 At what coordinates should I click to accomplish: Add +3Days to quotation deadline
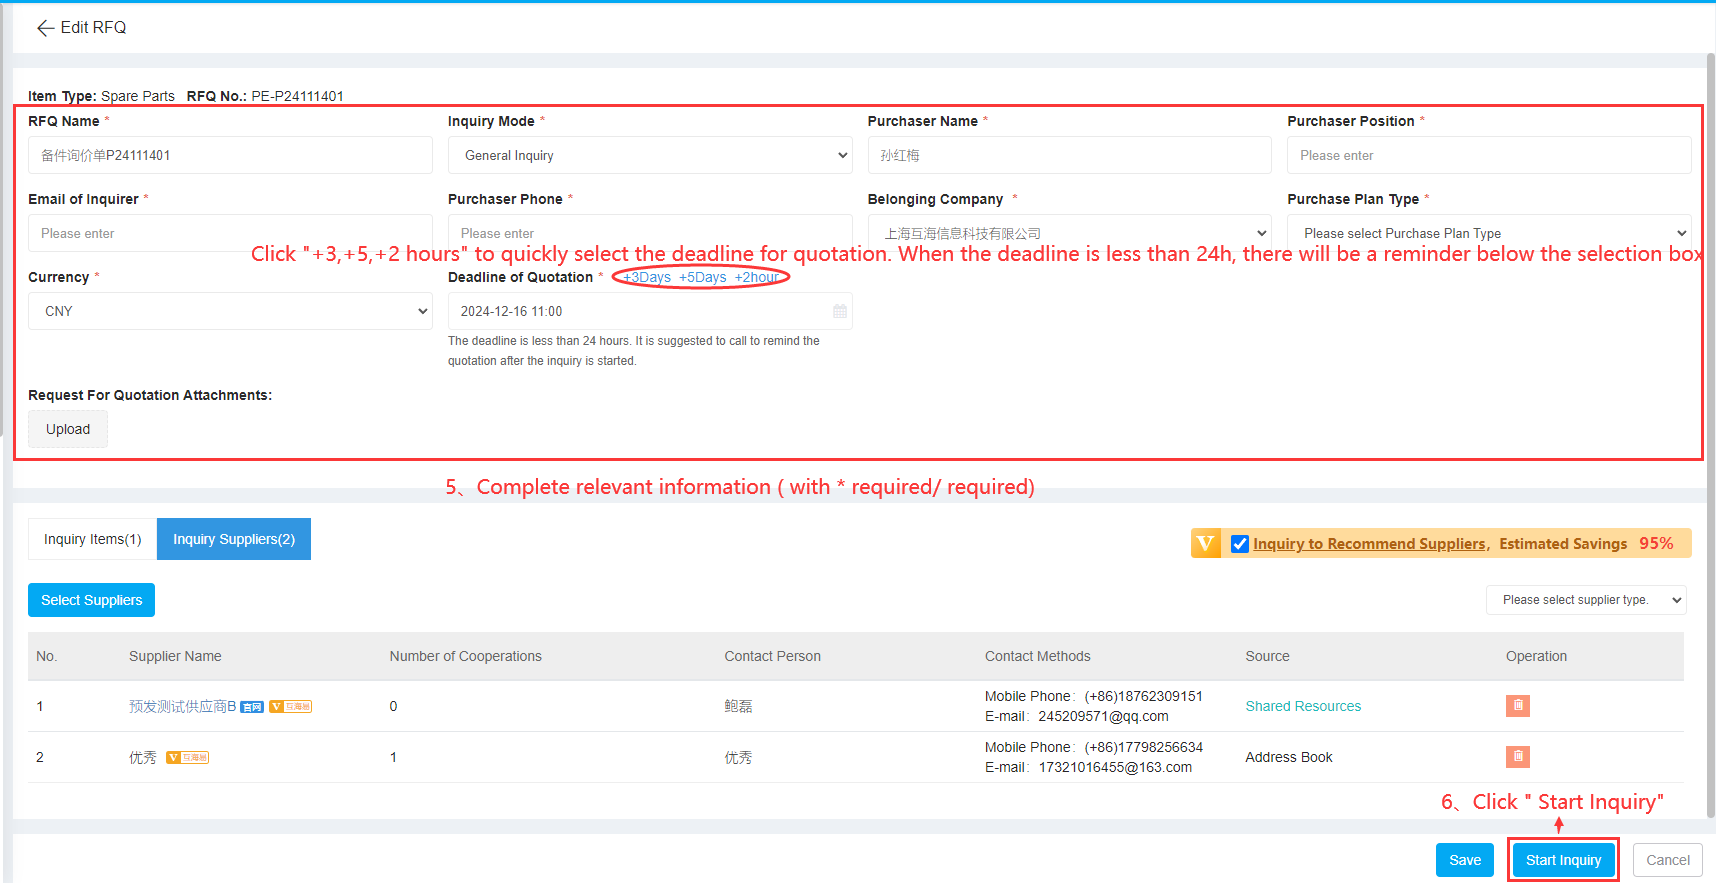[x=647, y=277]
